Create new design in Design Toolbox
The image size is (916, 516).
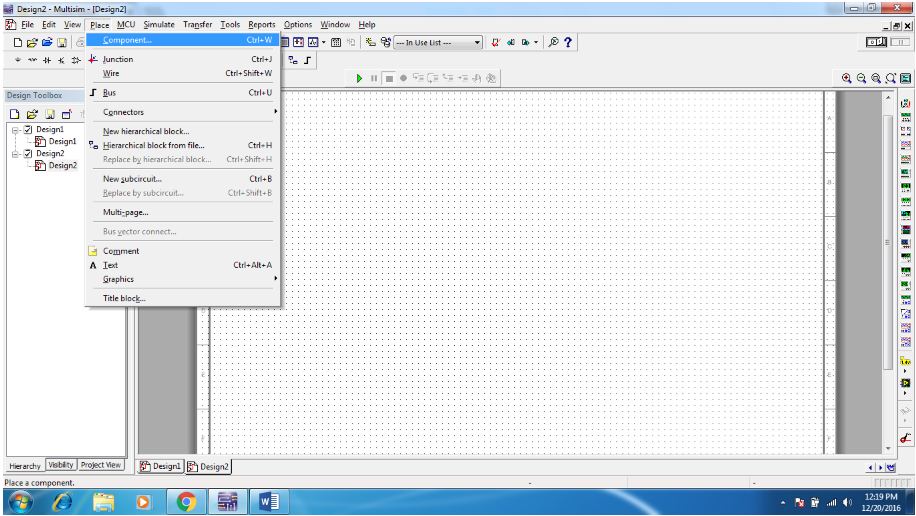pyautogui.click(x=15, y=114)
